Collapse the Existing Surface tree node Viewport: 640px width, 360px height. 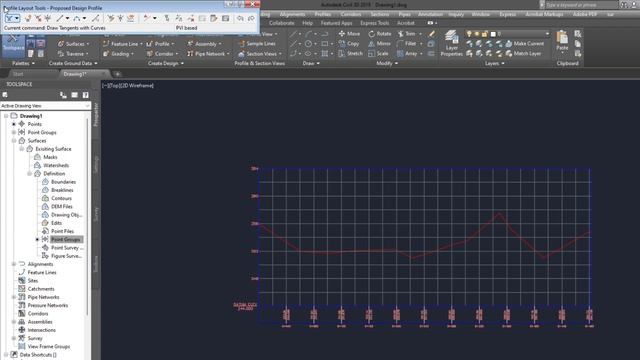[x=22, y=149]
